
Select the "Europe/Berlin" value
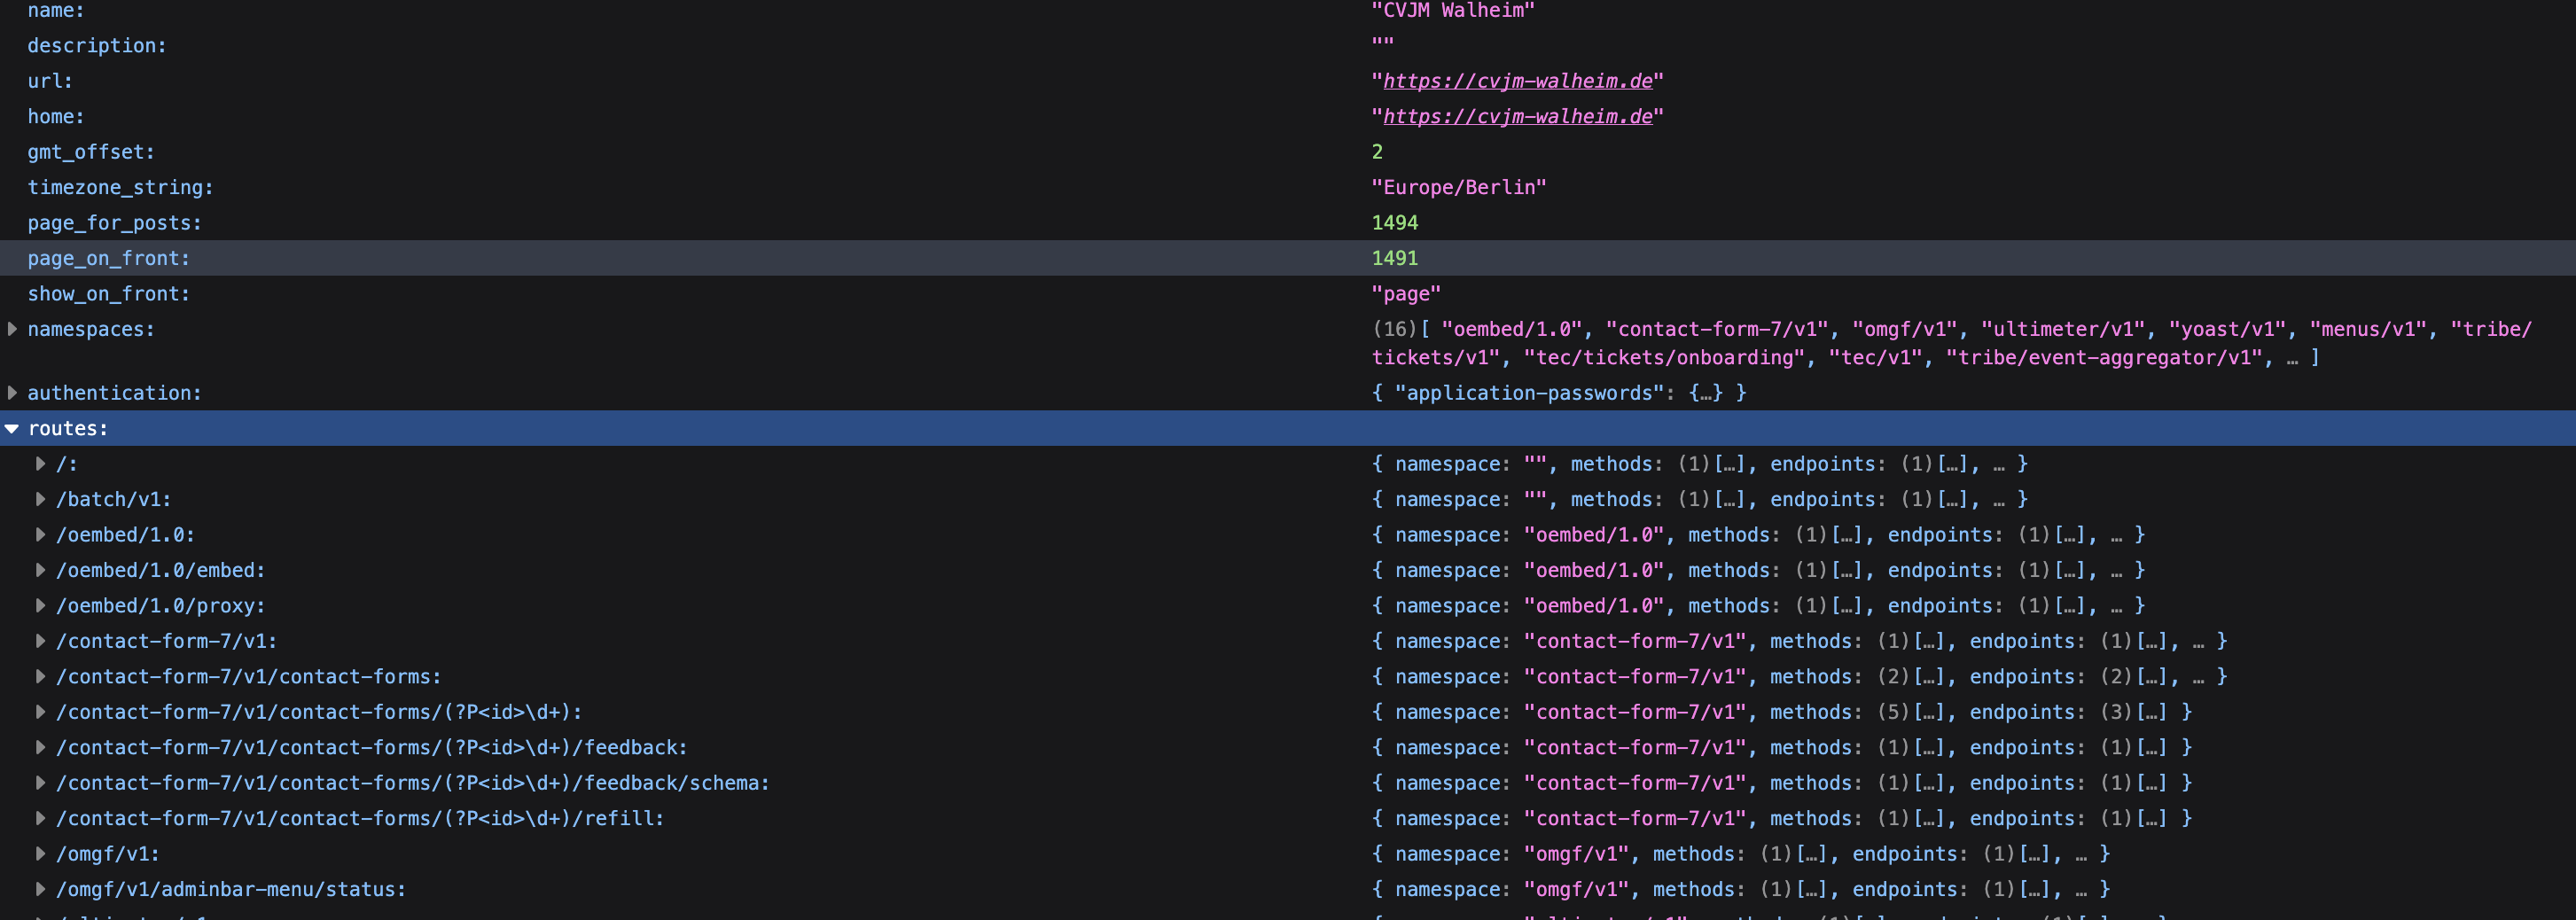tap(1458, 188)
